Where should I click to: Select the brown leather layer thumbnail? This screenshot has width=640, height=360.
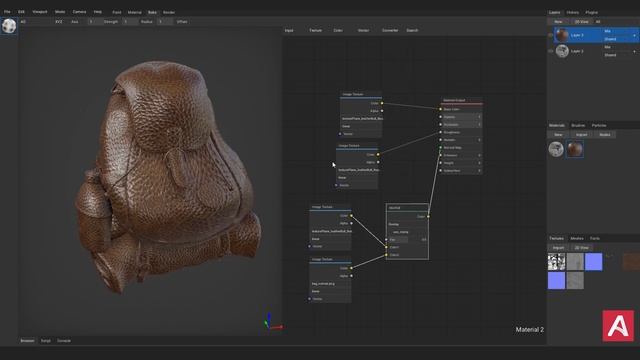(x=562, y=35)
